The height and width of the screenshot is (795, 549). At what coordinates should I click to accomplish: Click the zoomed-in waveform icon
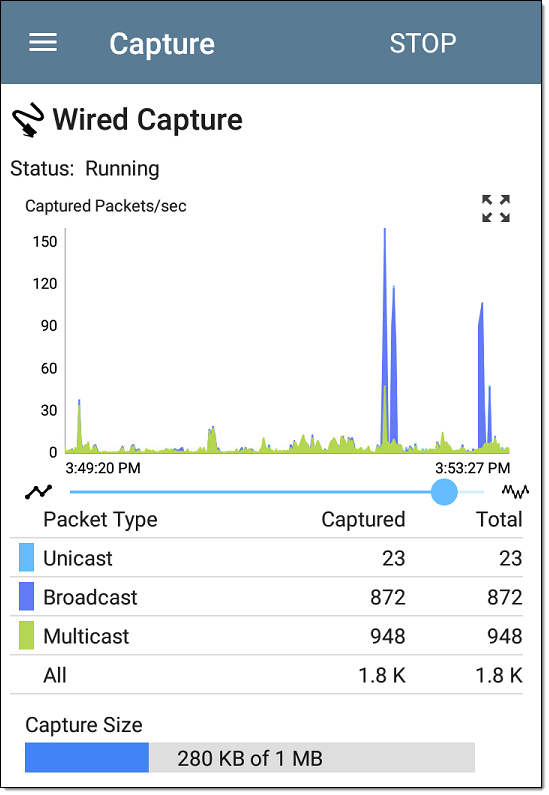tap(515, 491)
